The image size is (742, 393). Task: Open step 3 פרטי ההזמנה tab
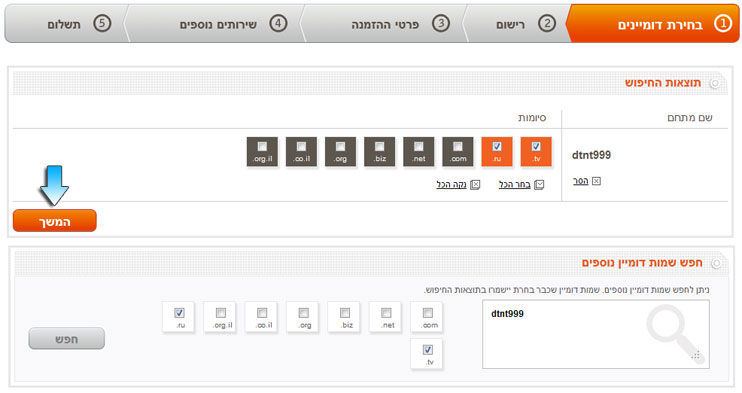(x=384, y=24)
